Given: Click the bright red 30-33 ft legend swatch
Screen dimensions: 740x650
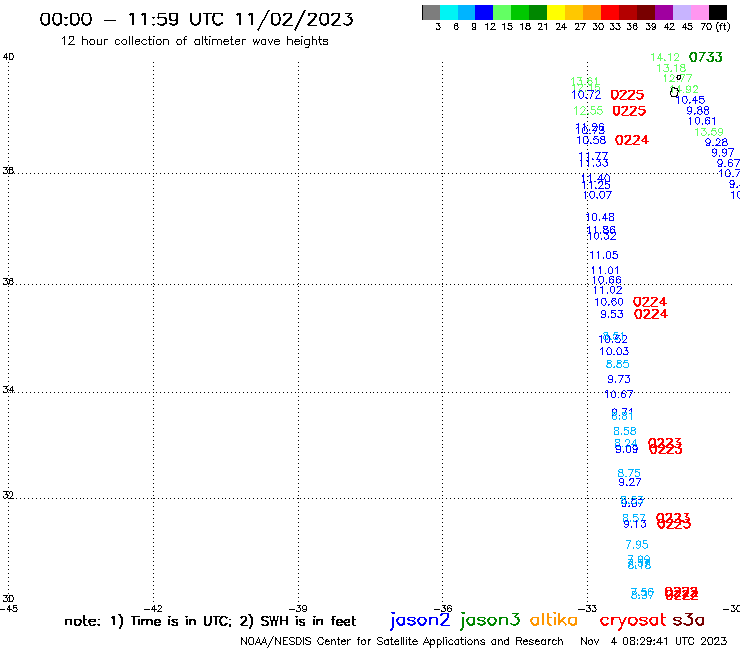Looking at the screenshot, I should [610, 12].
